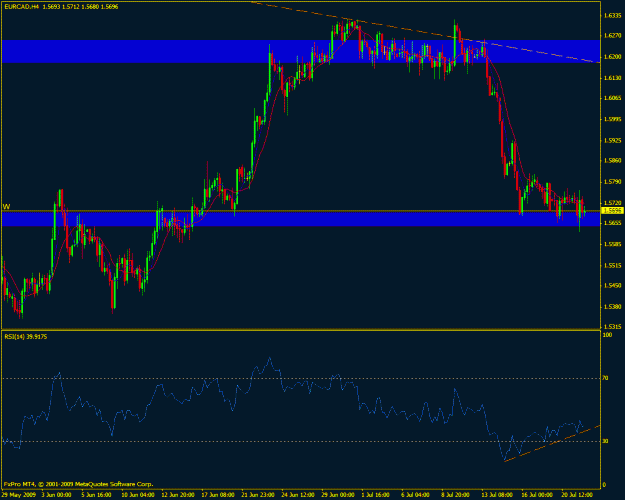625x500 pixels.
Task: Click the RSI(14) 39.9175 indicator label
Action: tap(26, 337)
